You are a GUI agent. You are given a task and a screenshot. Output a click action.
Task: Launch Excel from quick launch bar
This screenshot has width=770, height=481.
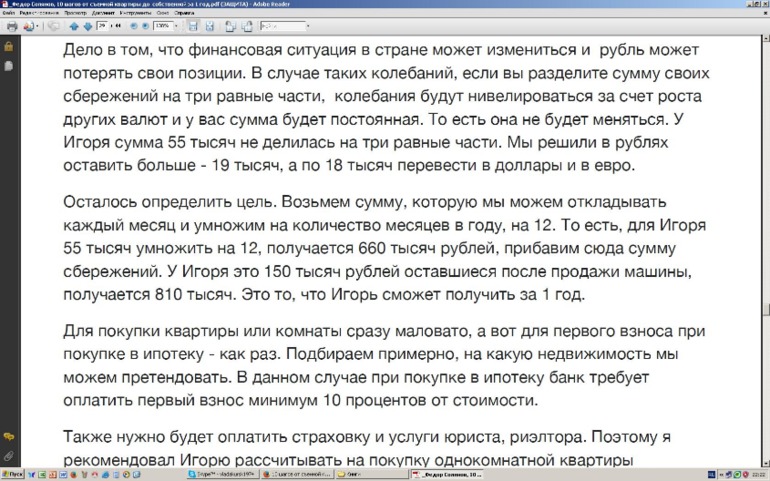click(42, 475)
